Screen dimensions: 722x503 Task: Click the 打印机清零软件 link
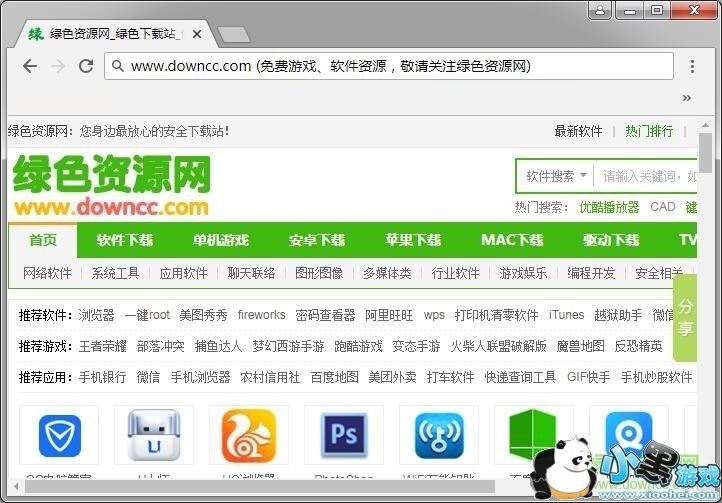click(x=497, y=315)
